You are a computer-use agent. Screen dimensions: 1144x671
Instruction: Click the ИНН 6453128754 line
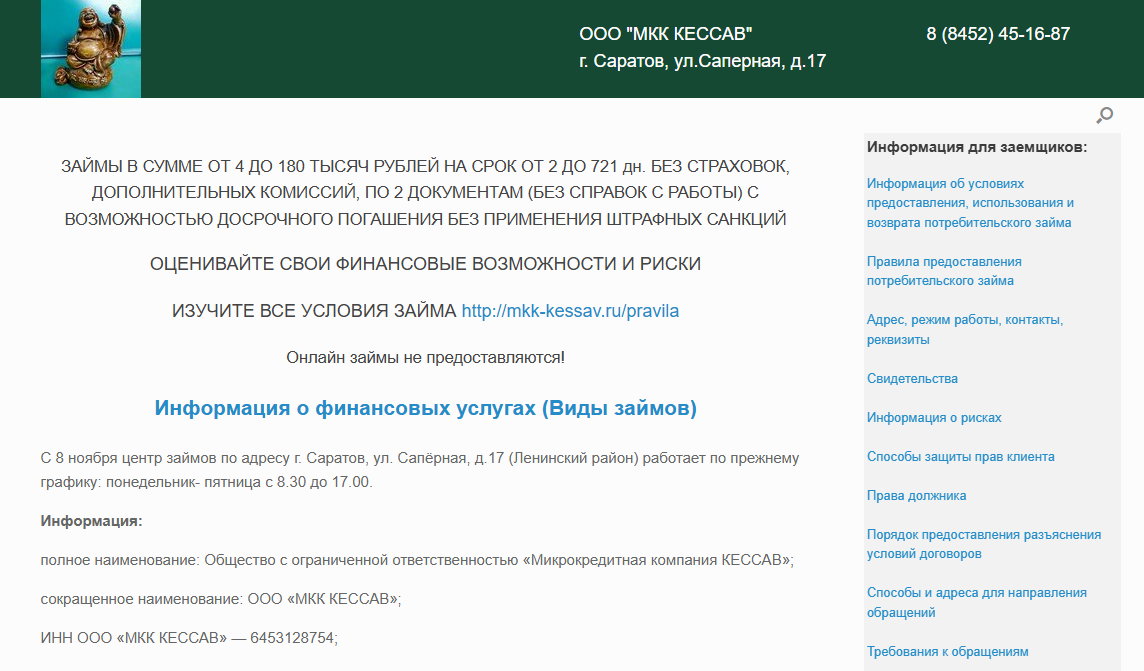coord(189,638)
